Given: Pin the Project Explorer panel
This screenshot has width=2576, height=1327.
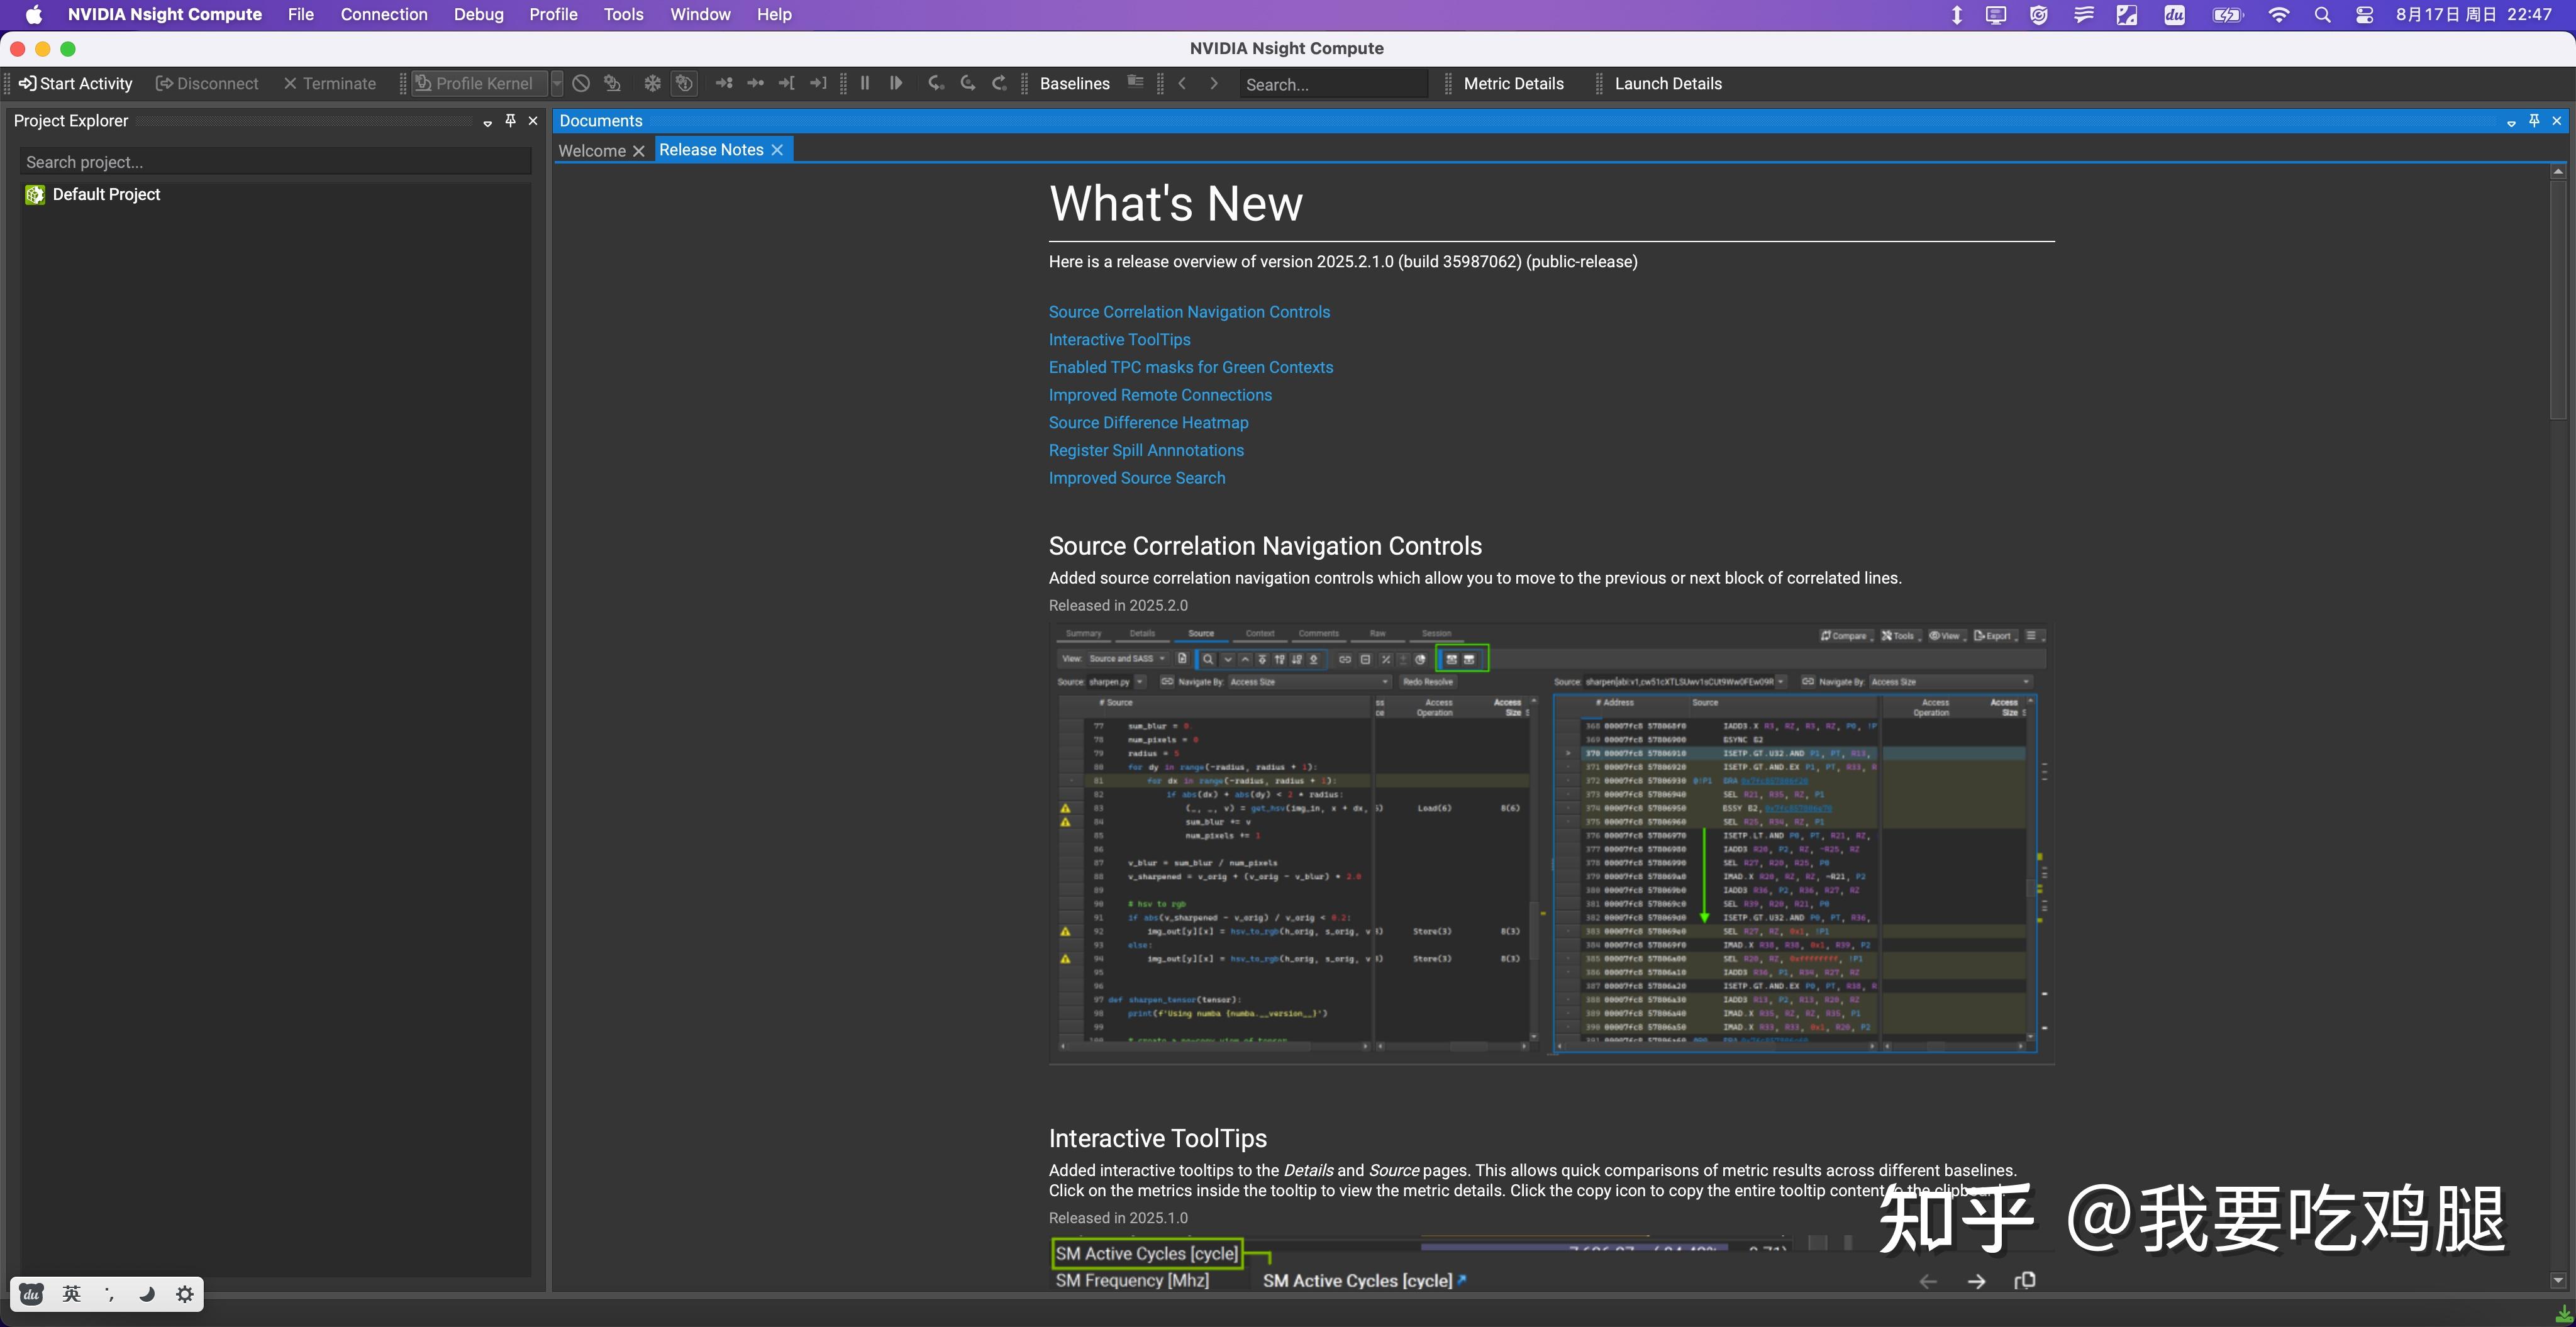Looking at the screenshot, I should [x=510, y=121].
